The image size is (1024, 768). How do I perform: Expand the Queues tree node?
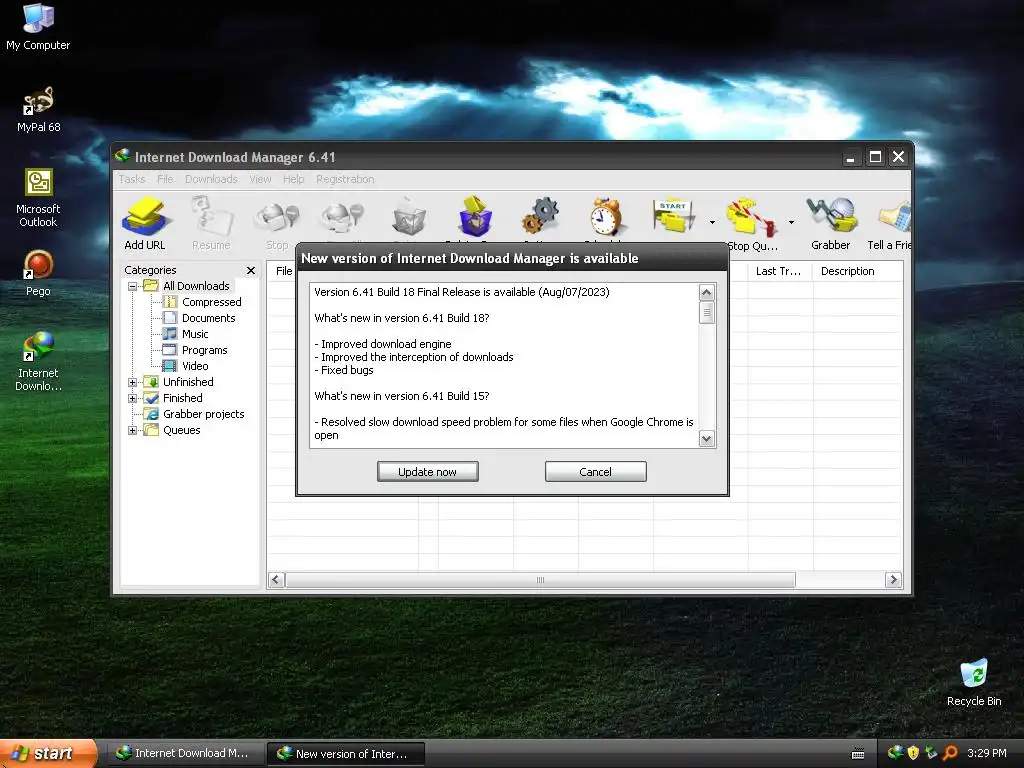[x=133, y=430]
